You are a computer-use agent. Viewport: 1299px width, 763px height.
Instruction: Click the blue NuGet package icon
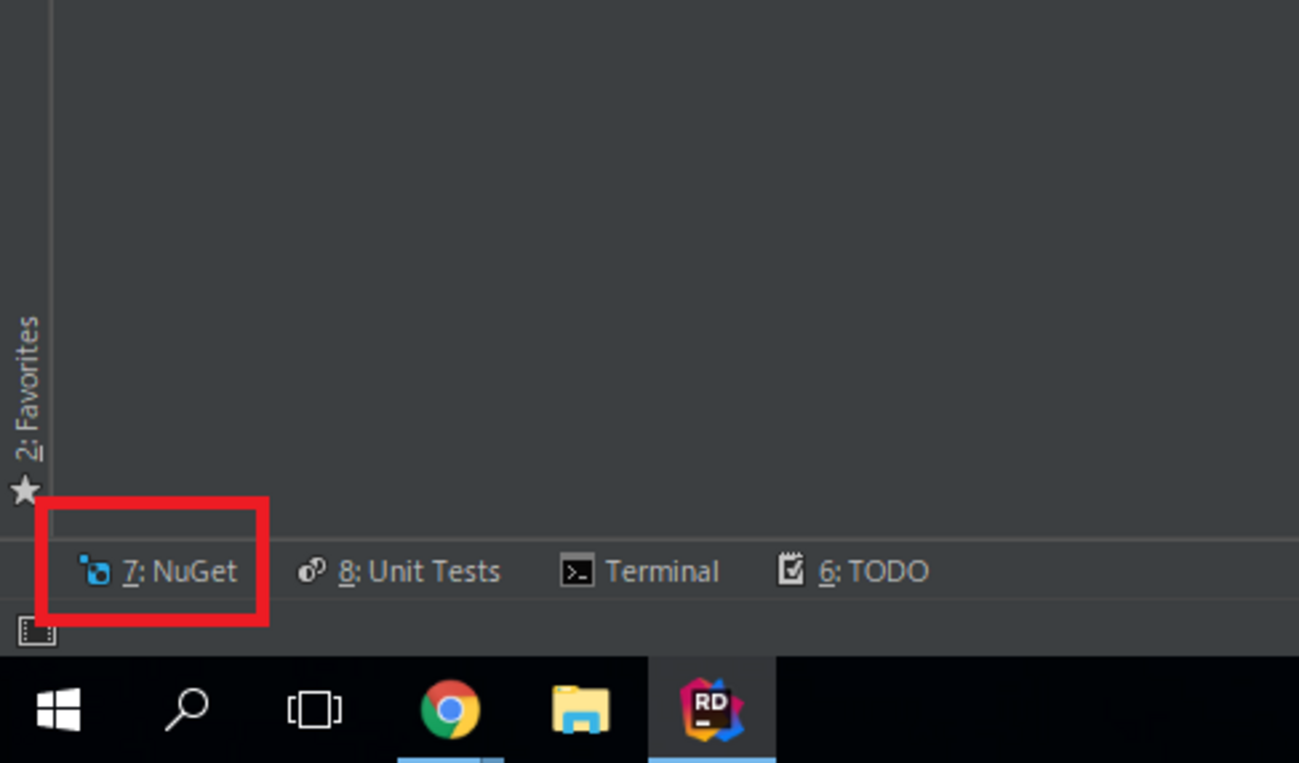95,571
